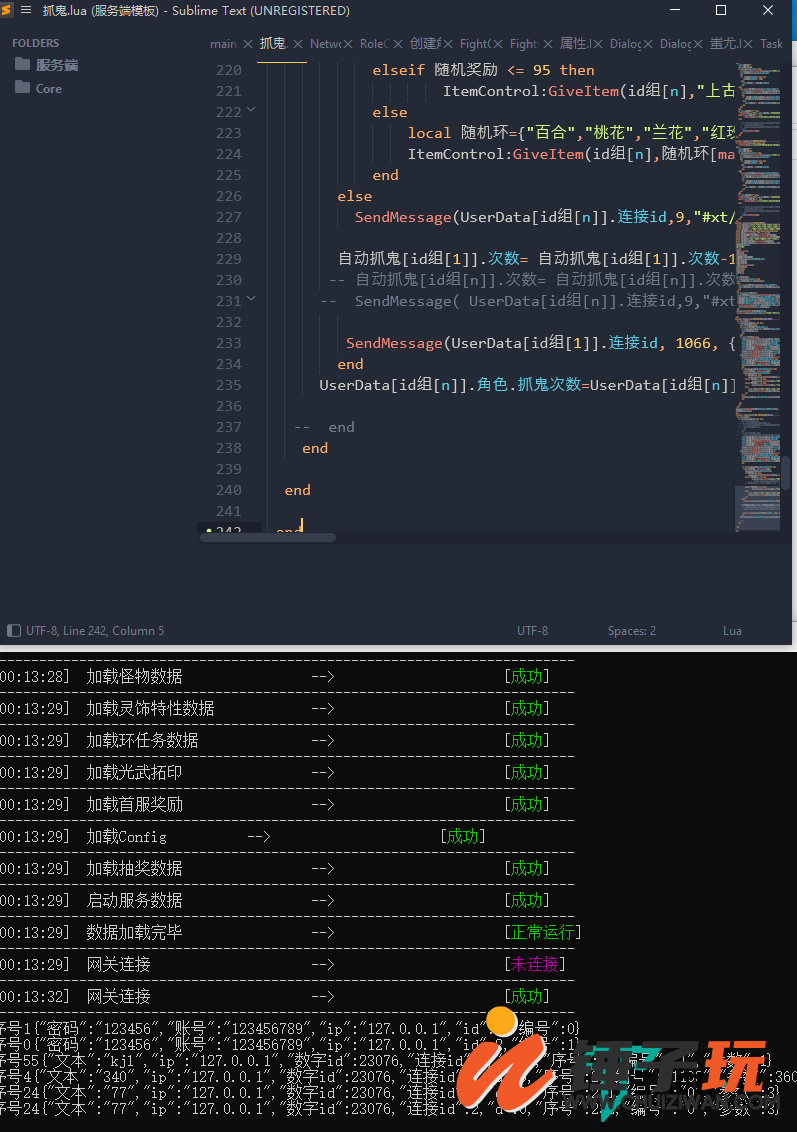Open the UTF-8 encoding selector
Screen dimensions: 797x1132
[532, 630]
